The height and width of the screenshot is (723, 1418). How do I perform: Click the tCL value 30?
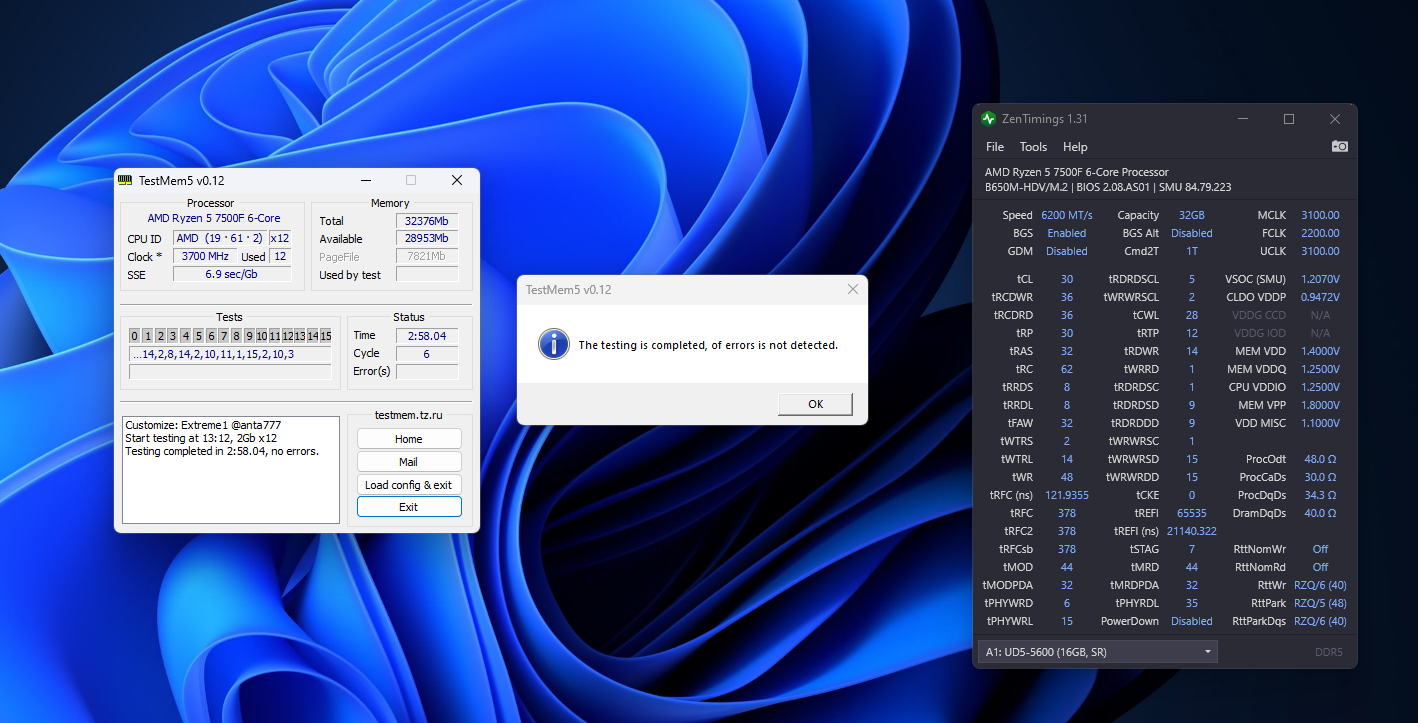1067,279
